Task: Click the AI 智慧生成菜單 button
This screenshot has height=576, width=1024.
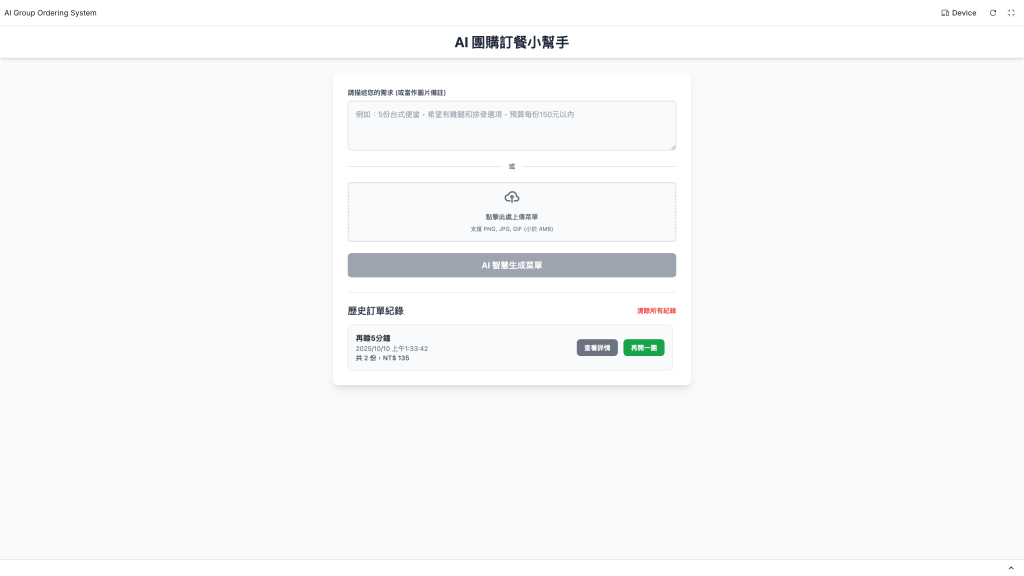Action: pyautogui.click(x=511, y=265)
